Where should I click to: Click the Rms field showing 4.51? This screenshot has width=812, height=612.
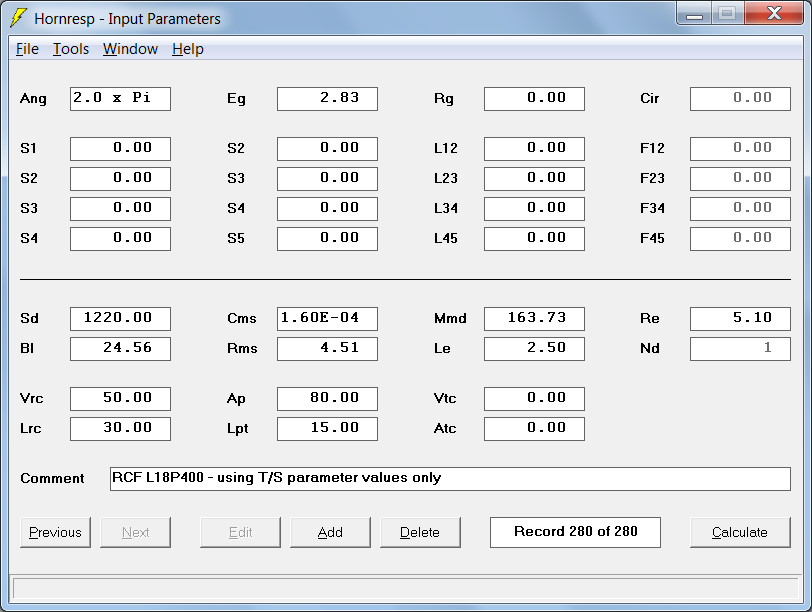pos(327,348)
